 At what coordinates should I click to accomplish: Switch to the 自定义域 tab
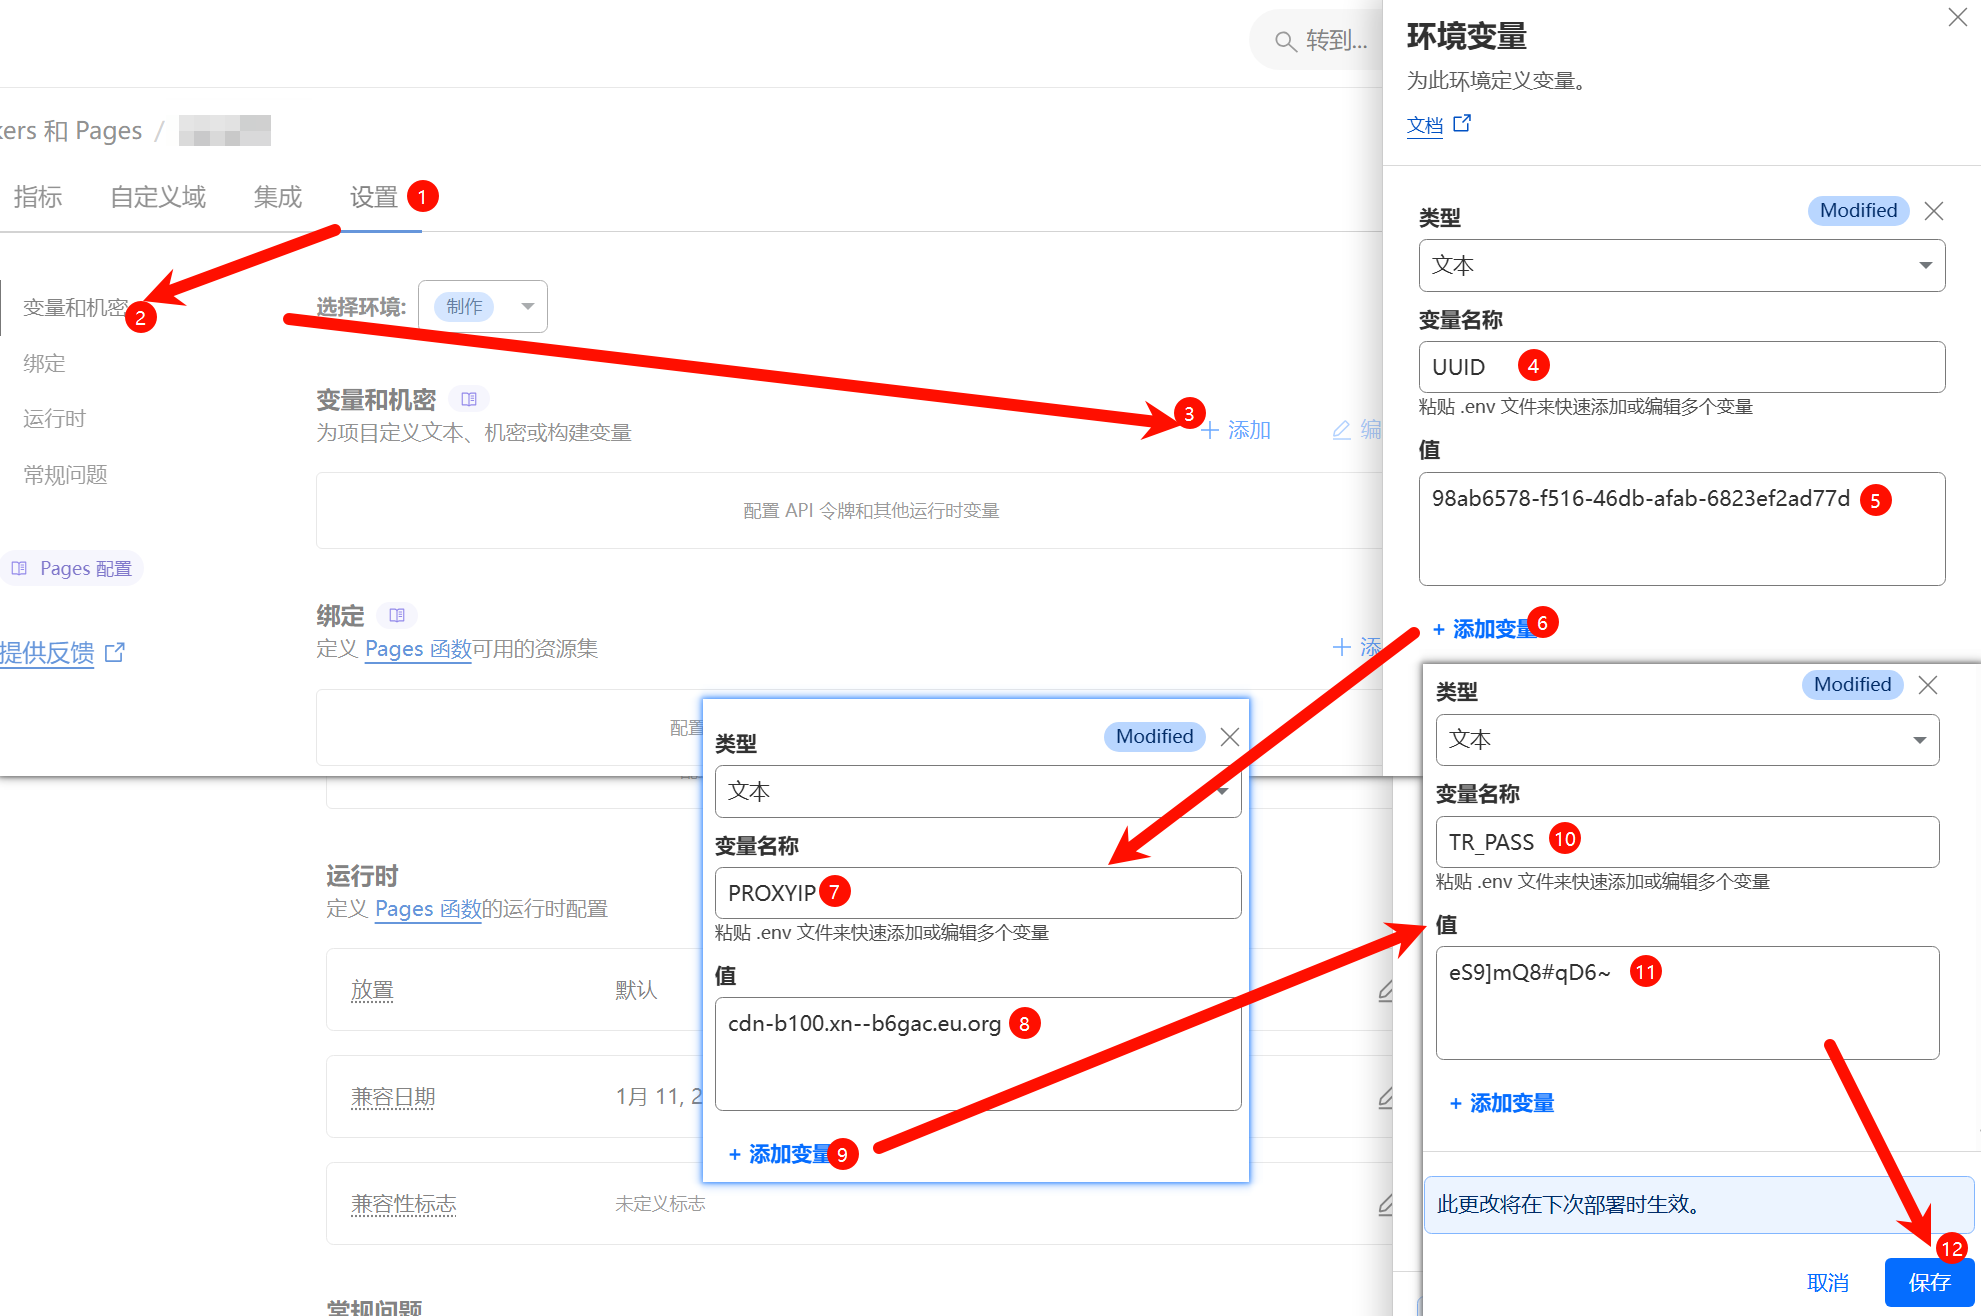[x=158, y=197]
